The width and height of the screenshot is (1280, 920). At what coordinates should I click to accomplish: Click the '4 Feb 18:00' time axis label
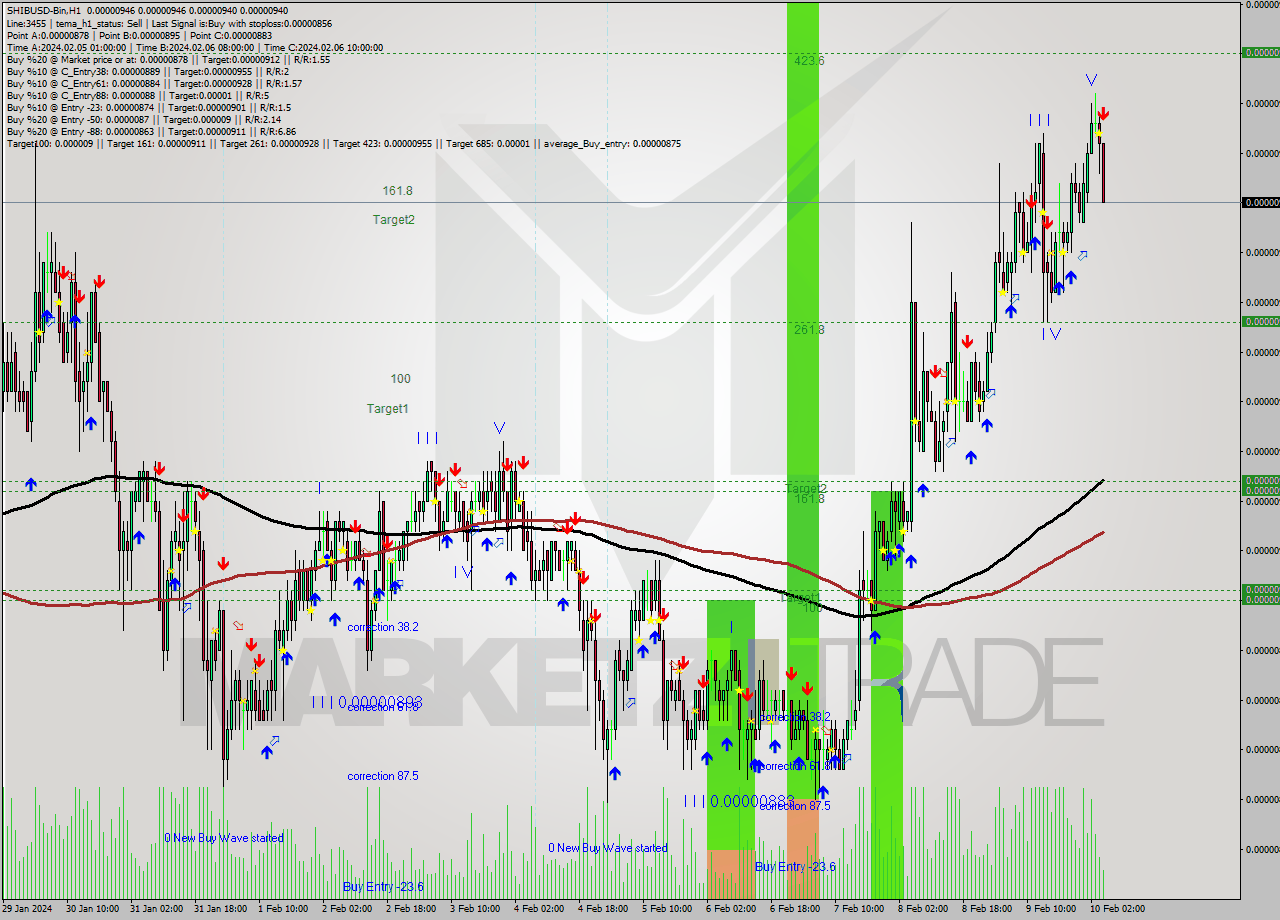(603, 909)
